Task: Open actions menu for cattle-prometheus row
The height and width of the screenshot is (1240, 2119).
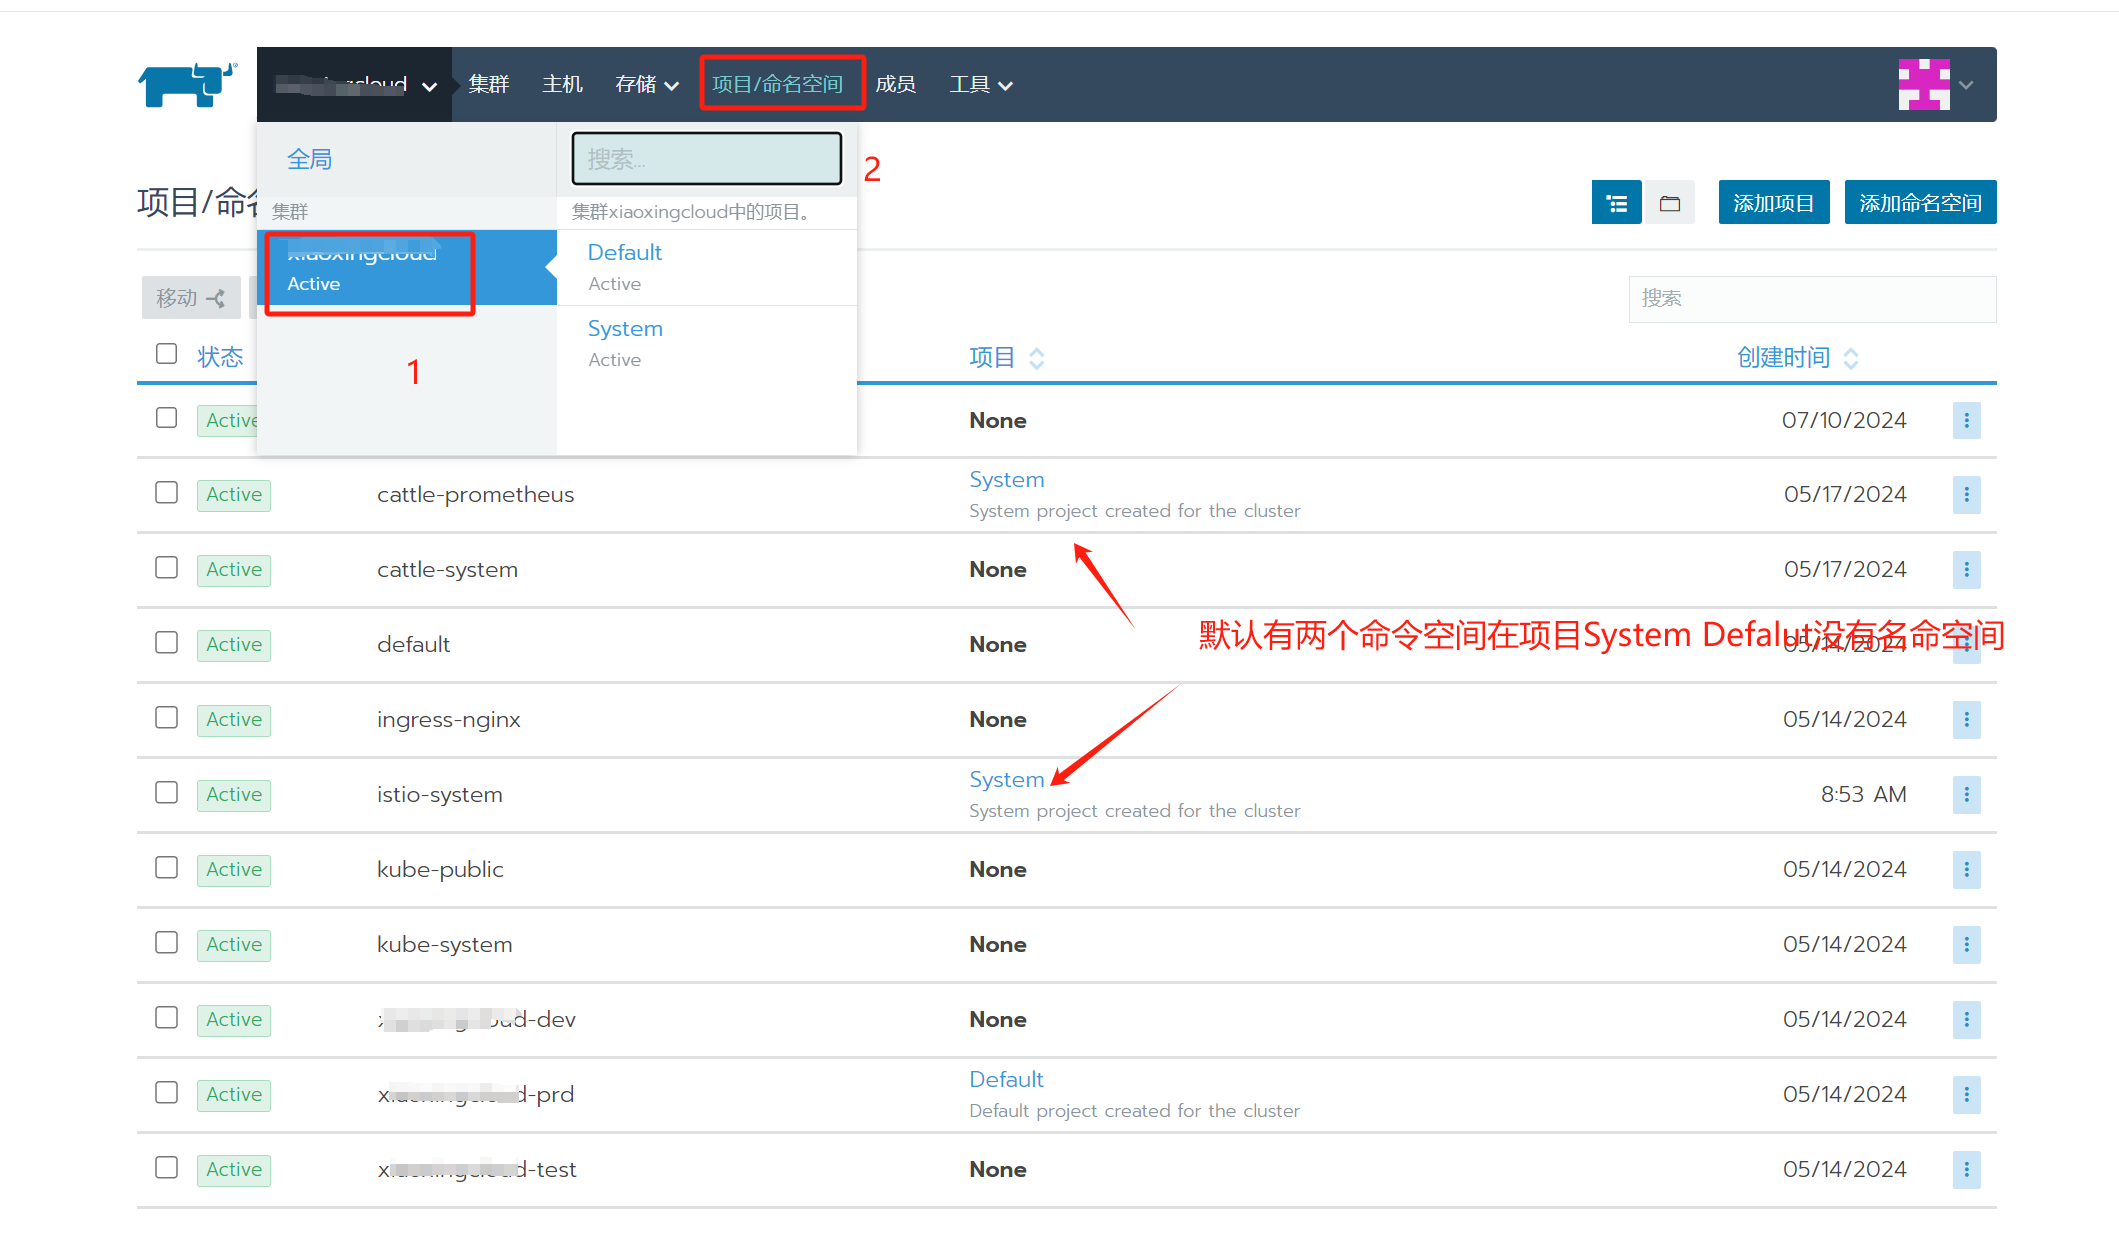Action: coord(1966,495)
